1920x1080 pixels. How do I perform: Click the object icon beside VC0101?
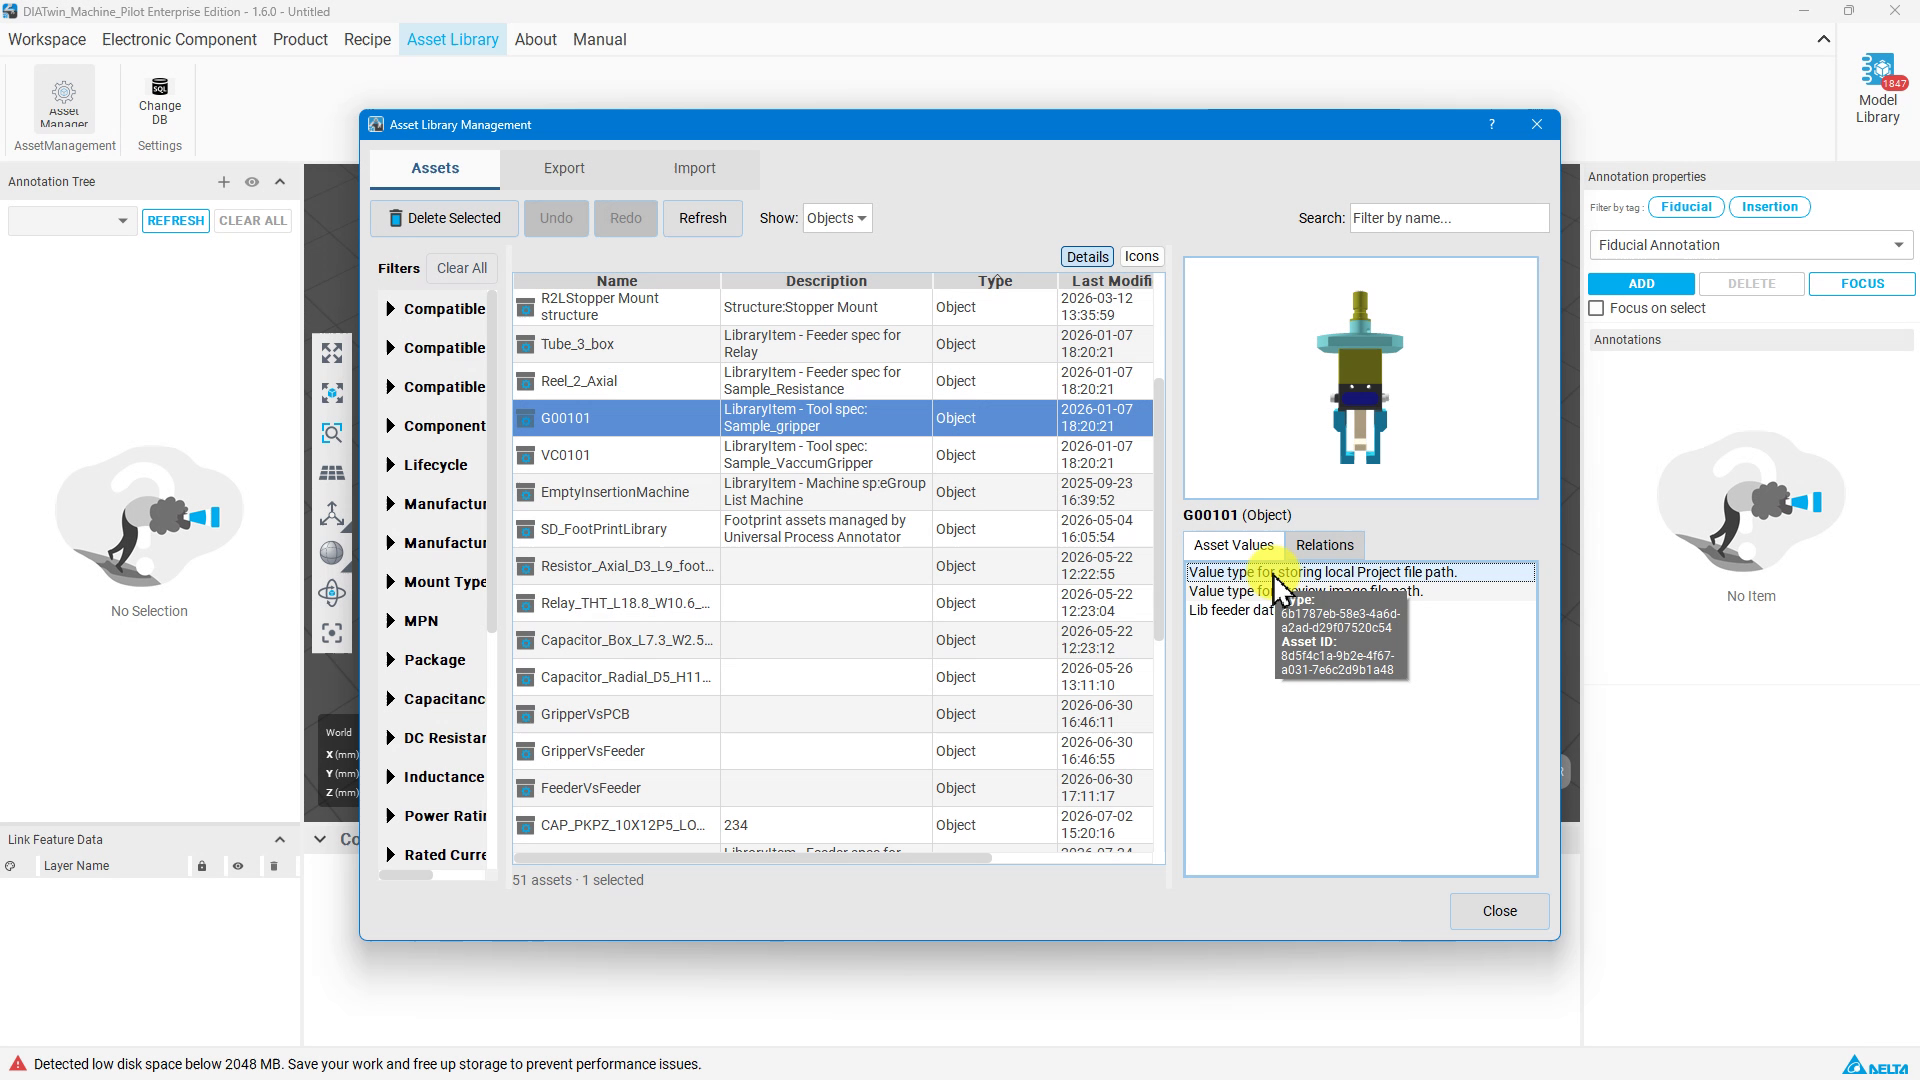click(x=525, y=455)
